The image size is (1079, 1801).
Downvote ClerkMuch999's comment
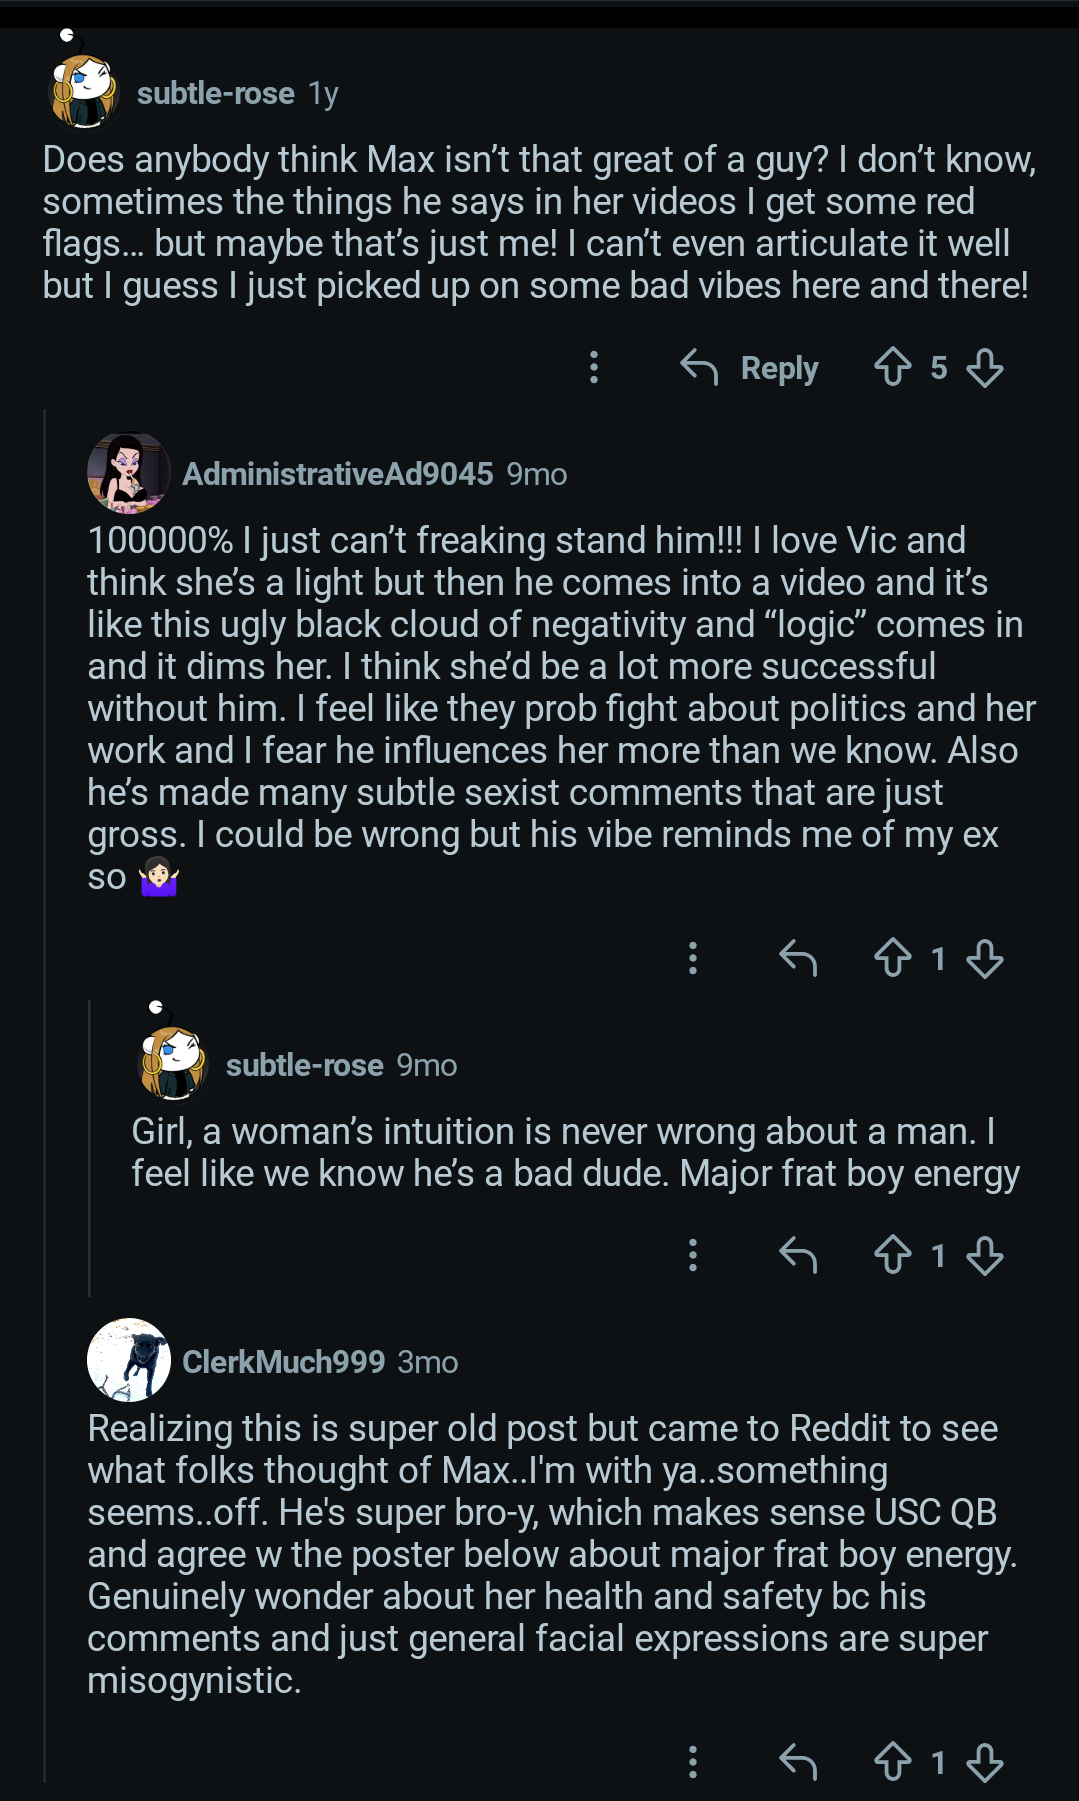[985, 1762]
